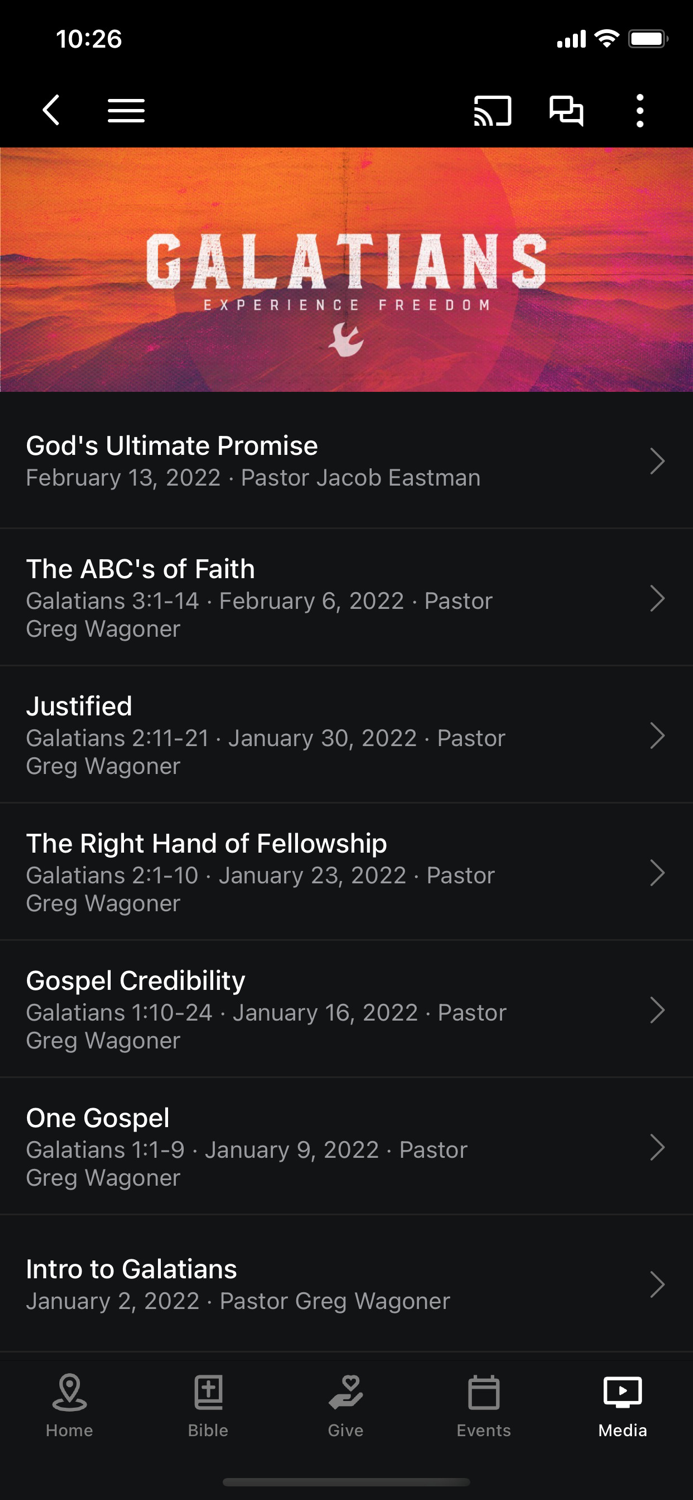The image size is (693, 1500).
Task: Select the Home icon in bottom navigation
Action: (x=69, y=1405)
